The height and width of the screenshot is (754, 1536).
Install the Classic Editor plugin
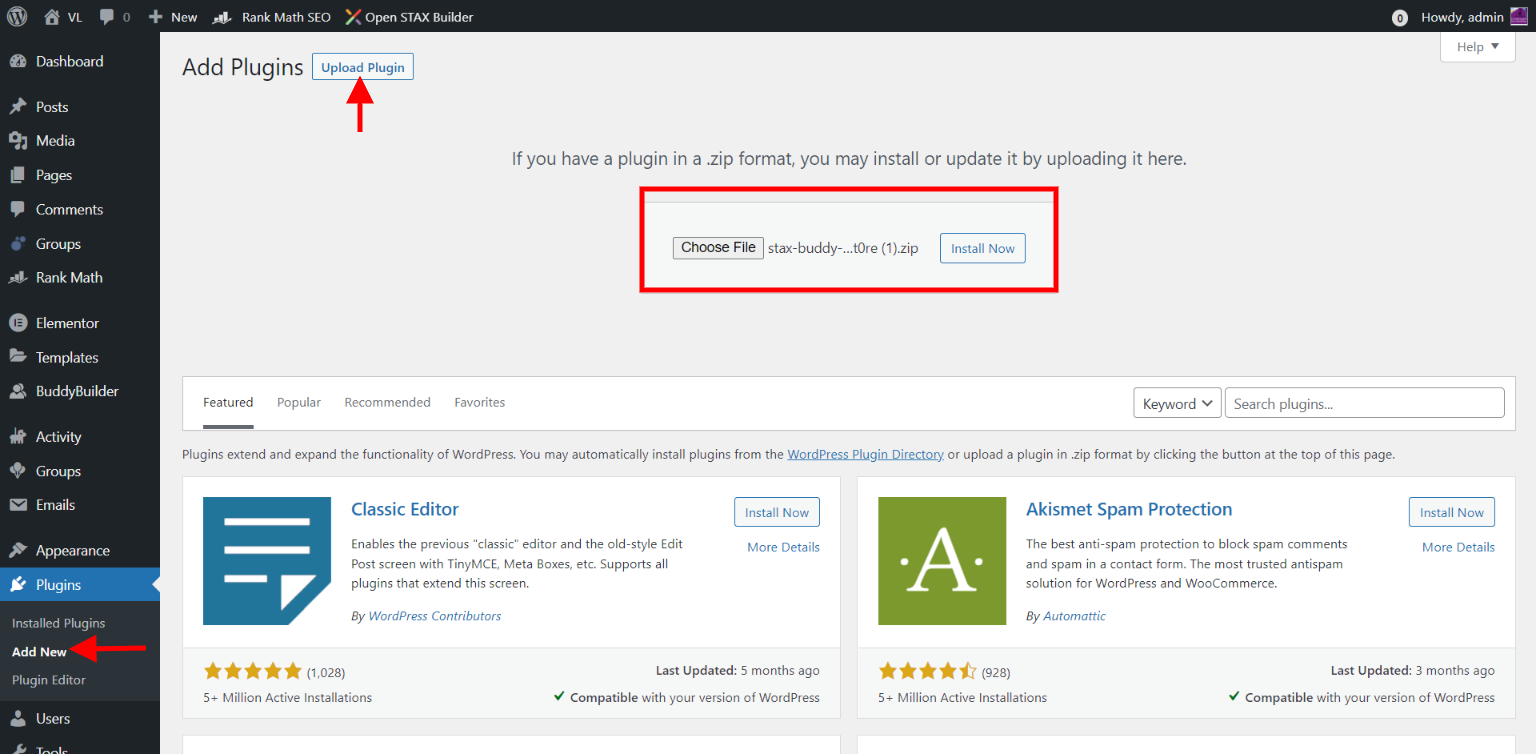[777, 512]
